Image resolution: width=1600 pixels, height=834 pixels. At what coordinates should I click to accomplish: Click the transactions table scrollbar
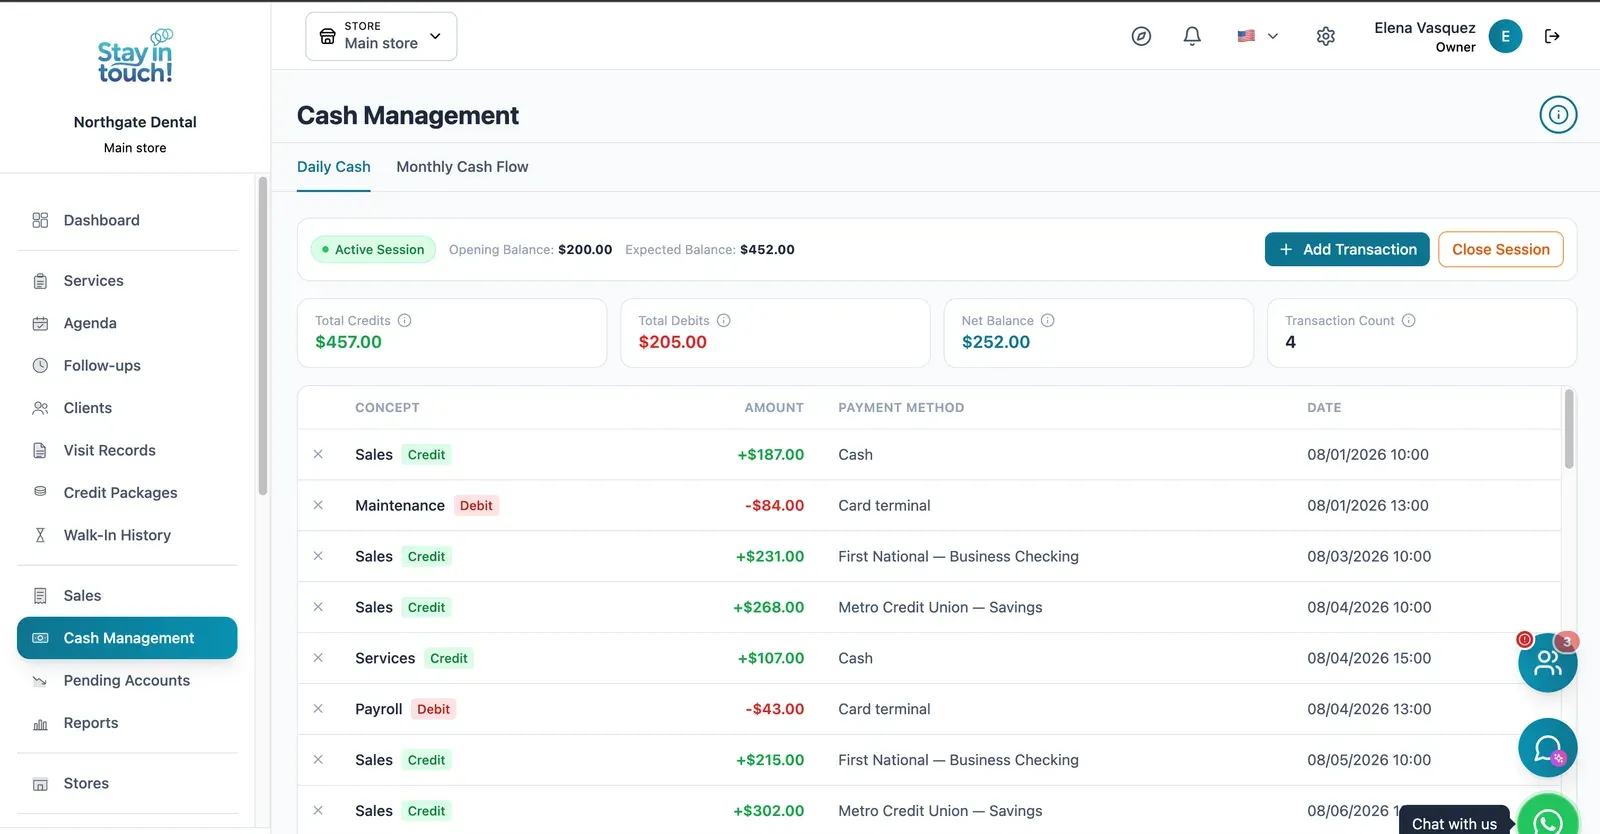(1569, 429)
